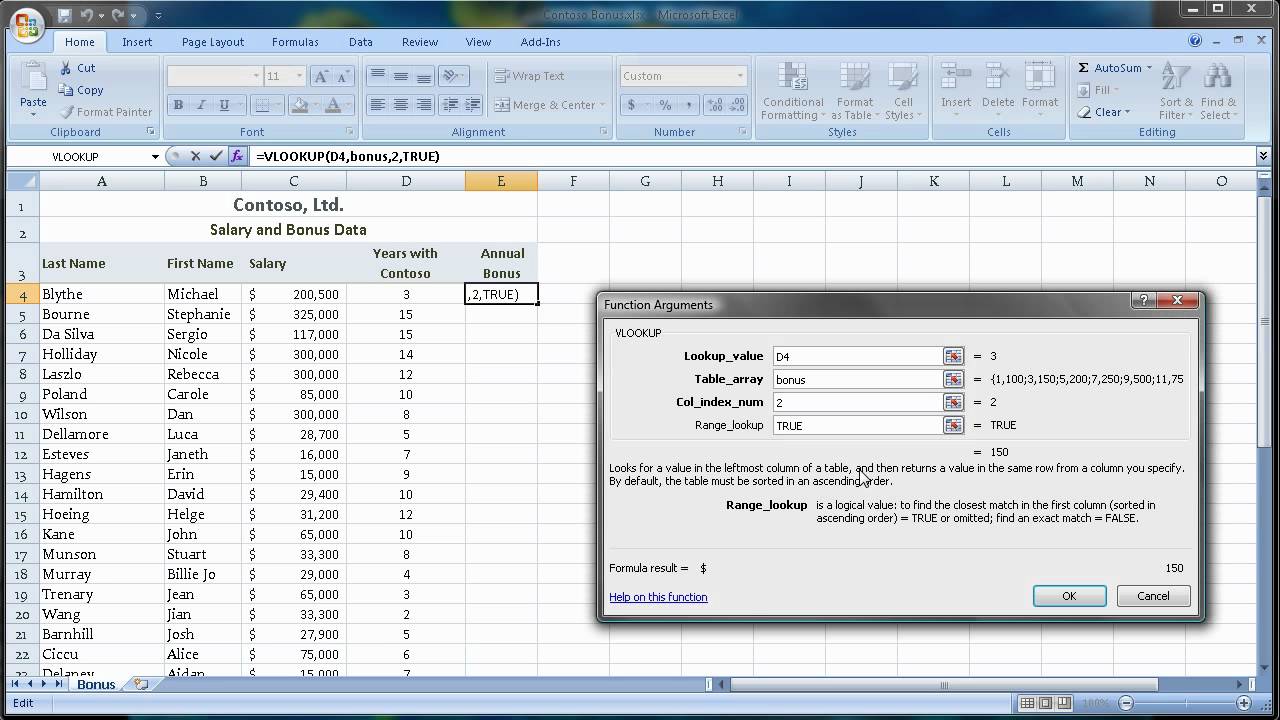The image size is (1280, 720).
Task: Toggle Italic formatting
Action: 201,105
